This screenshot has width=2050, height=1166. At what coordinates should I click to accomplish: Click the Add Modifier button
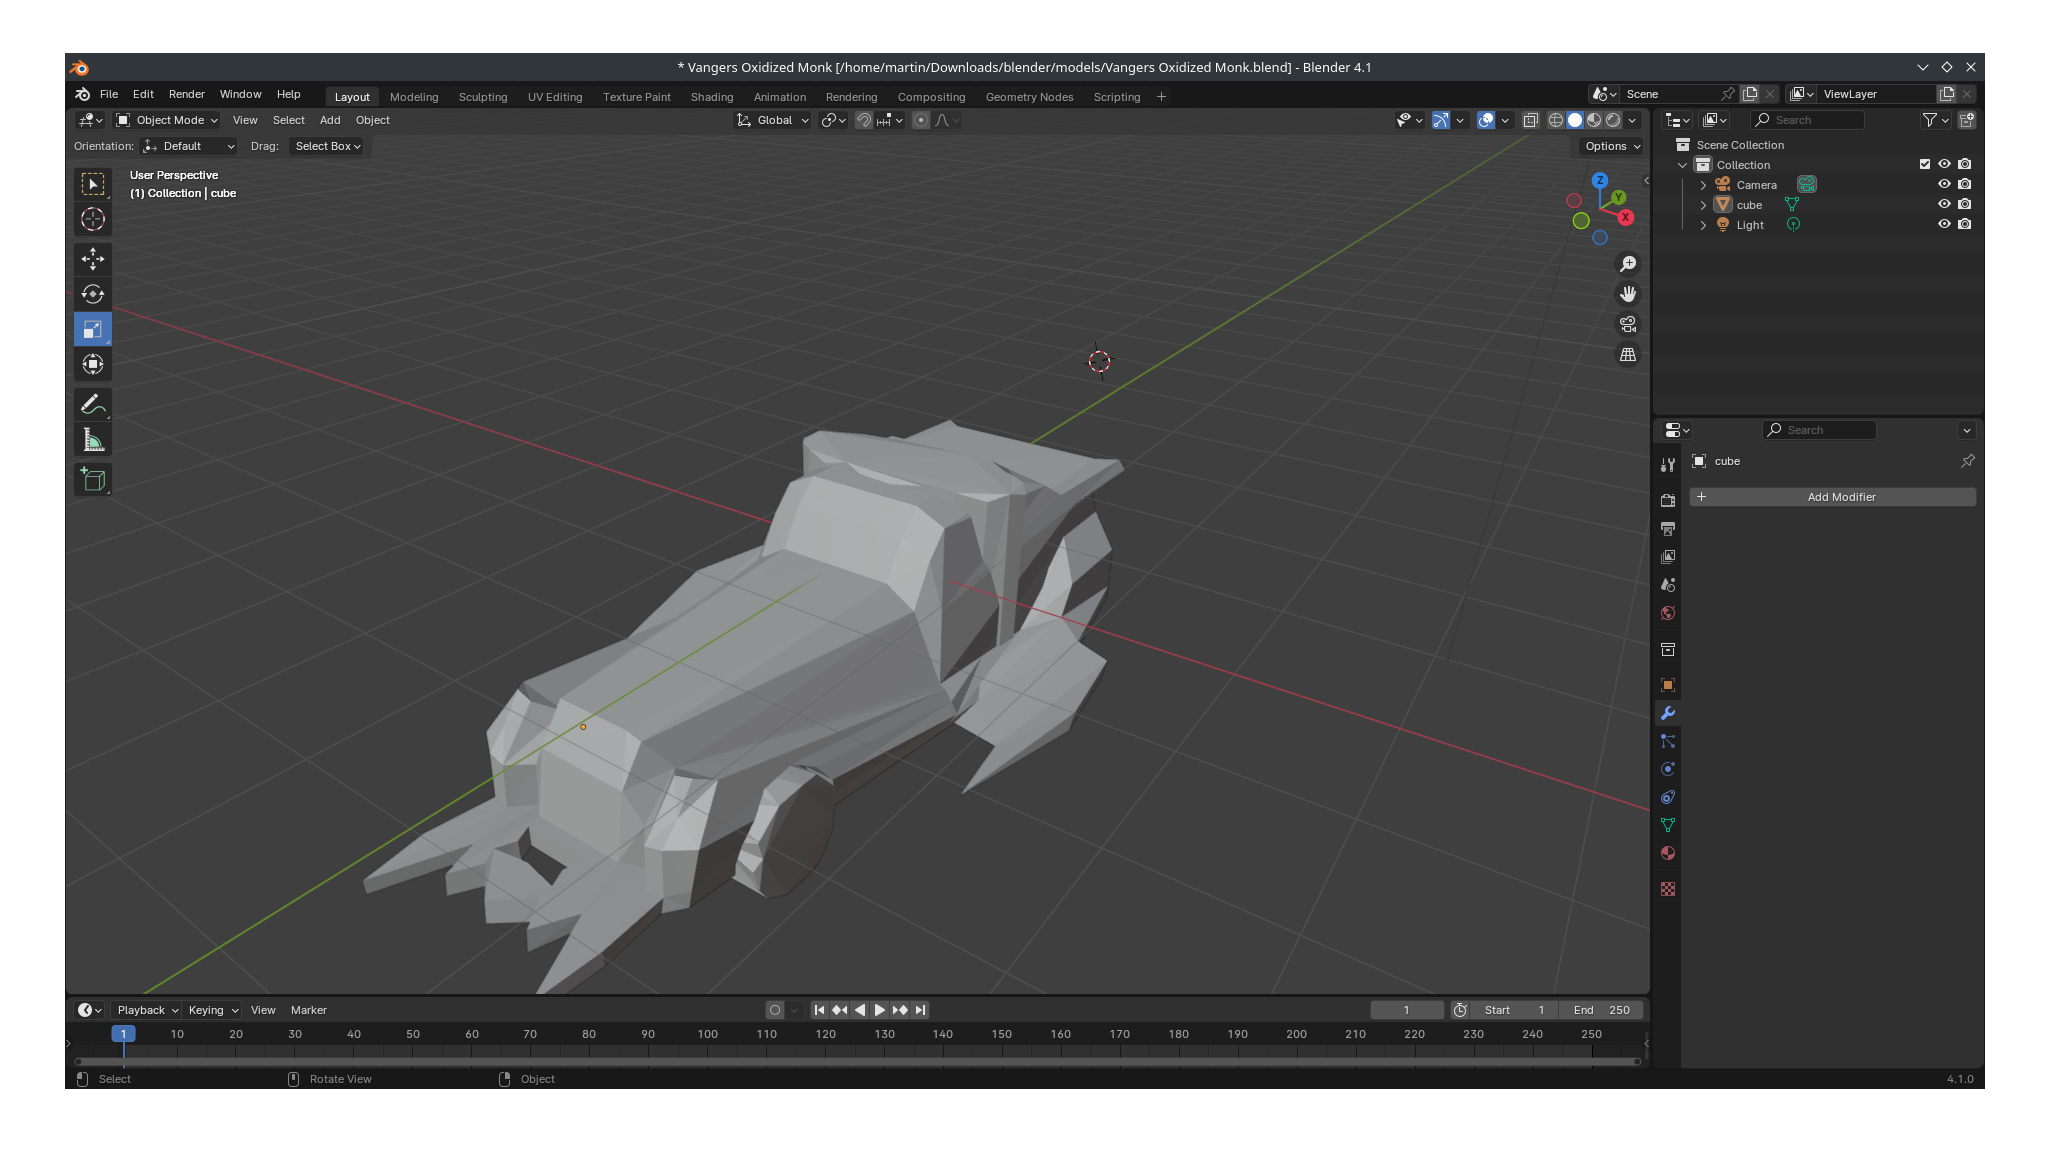point(1832,497)
